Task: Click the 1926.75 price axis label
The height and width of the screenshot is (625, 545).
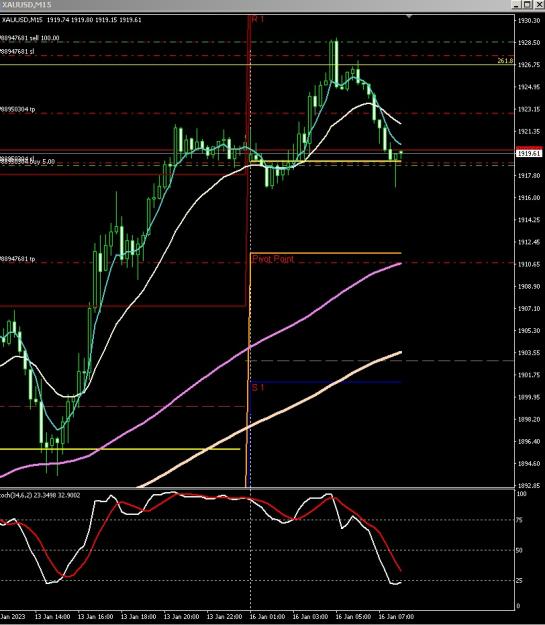Action: (x=529, y=65)
